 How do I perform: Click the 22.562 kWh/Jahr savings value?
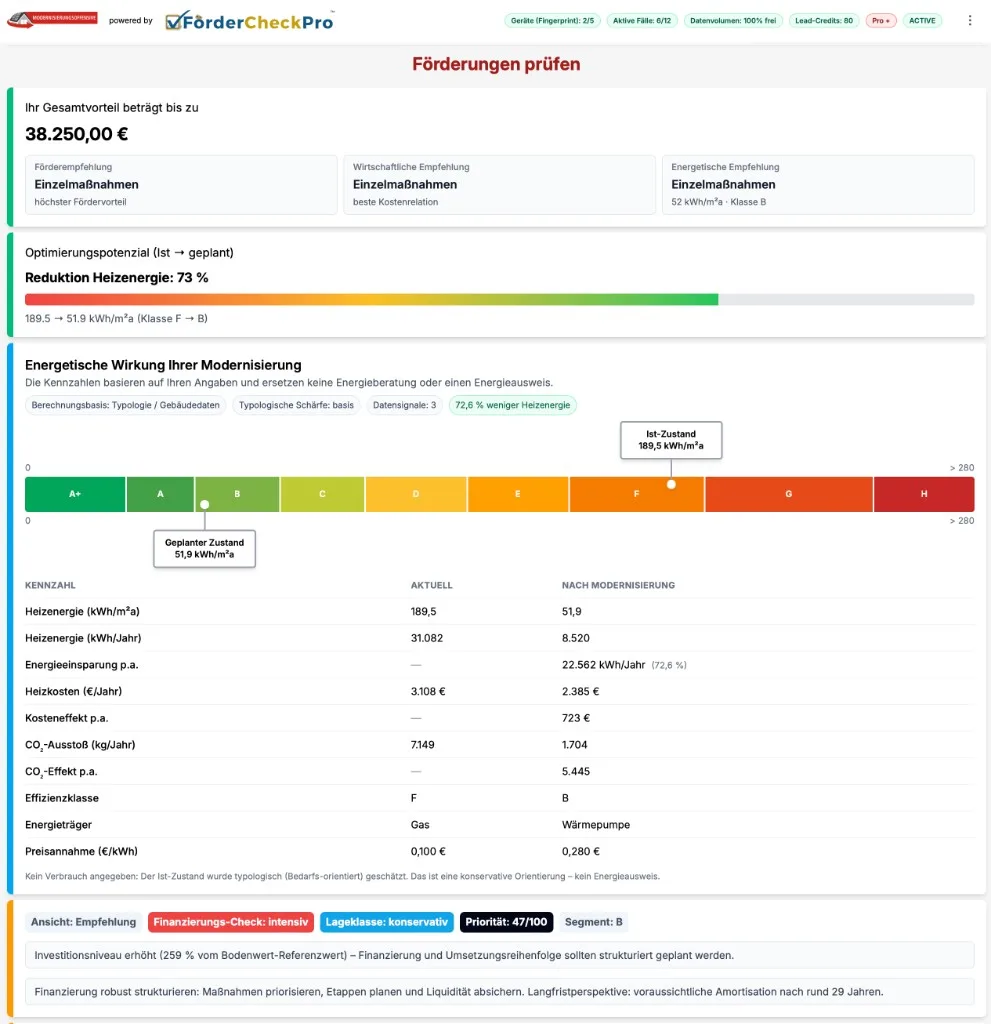(x=603, y=665)
